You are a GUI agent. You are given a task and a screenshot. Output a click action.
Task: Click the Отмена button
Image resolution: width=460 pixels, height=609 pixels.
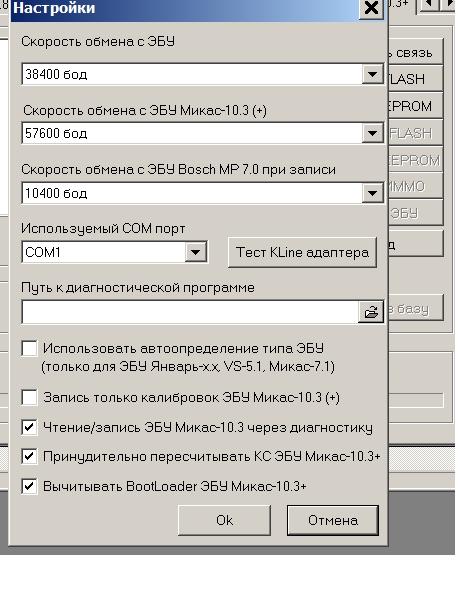tap(333, 520)
